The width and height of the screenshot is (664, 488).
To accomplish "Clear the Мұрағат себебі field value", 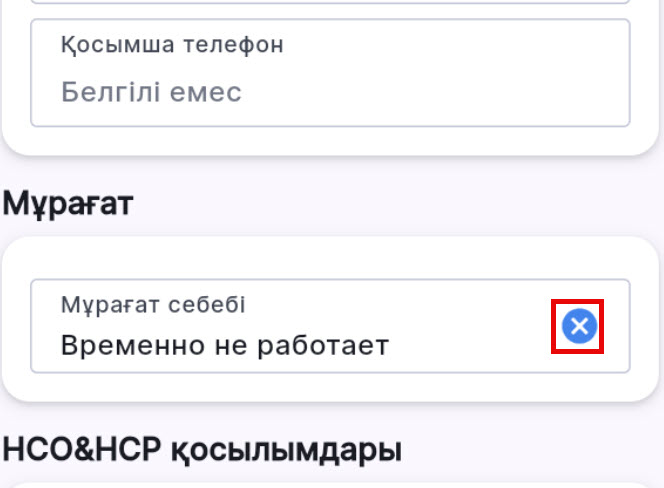I will click(578, 326).
